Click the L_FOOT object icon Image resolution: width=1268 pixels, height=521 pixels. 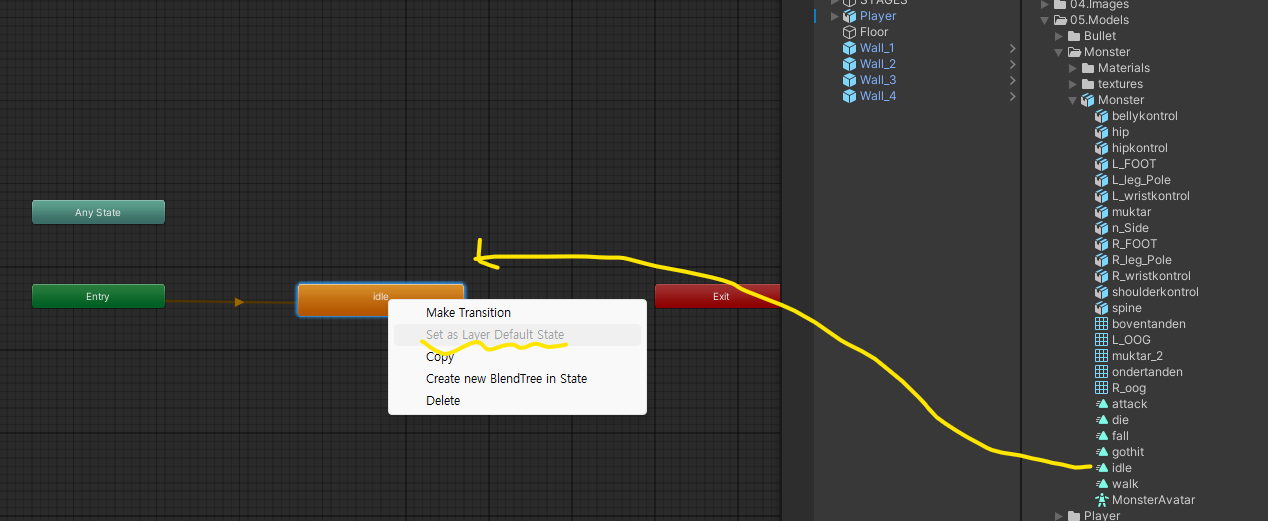(x=1102, y=164)
